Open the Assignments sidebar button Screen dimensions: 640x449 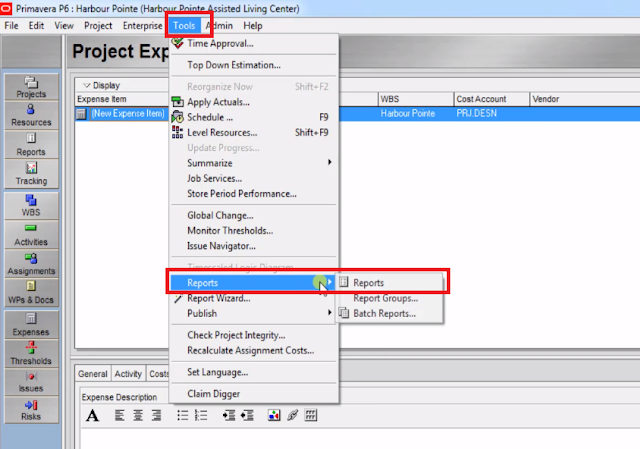pos(31,264)
